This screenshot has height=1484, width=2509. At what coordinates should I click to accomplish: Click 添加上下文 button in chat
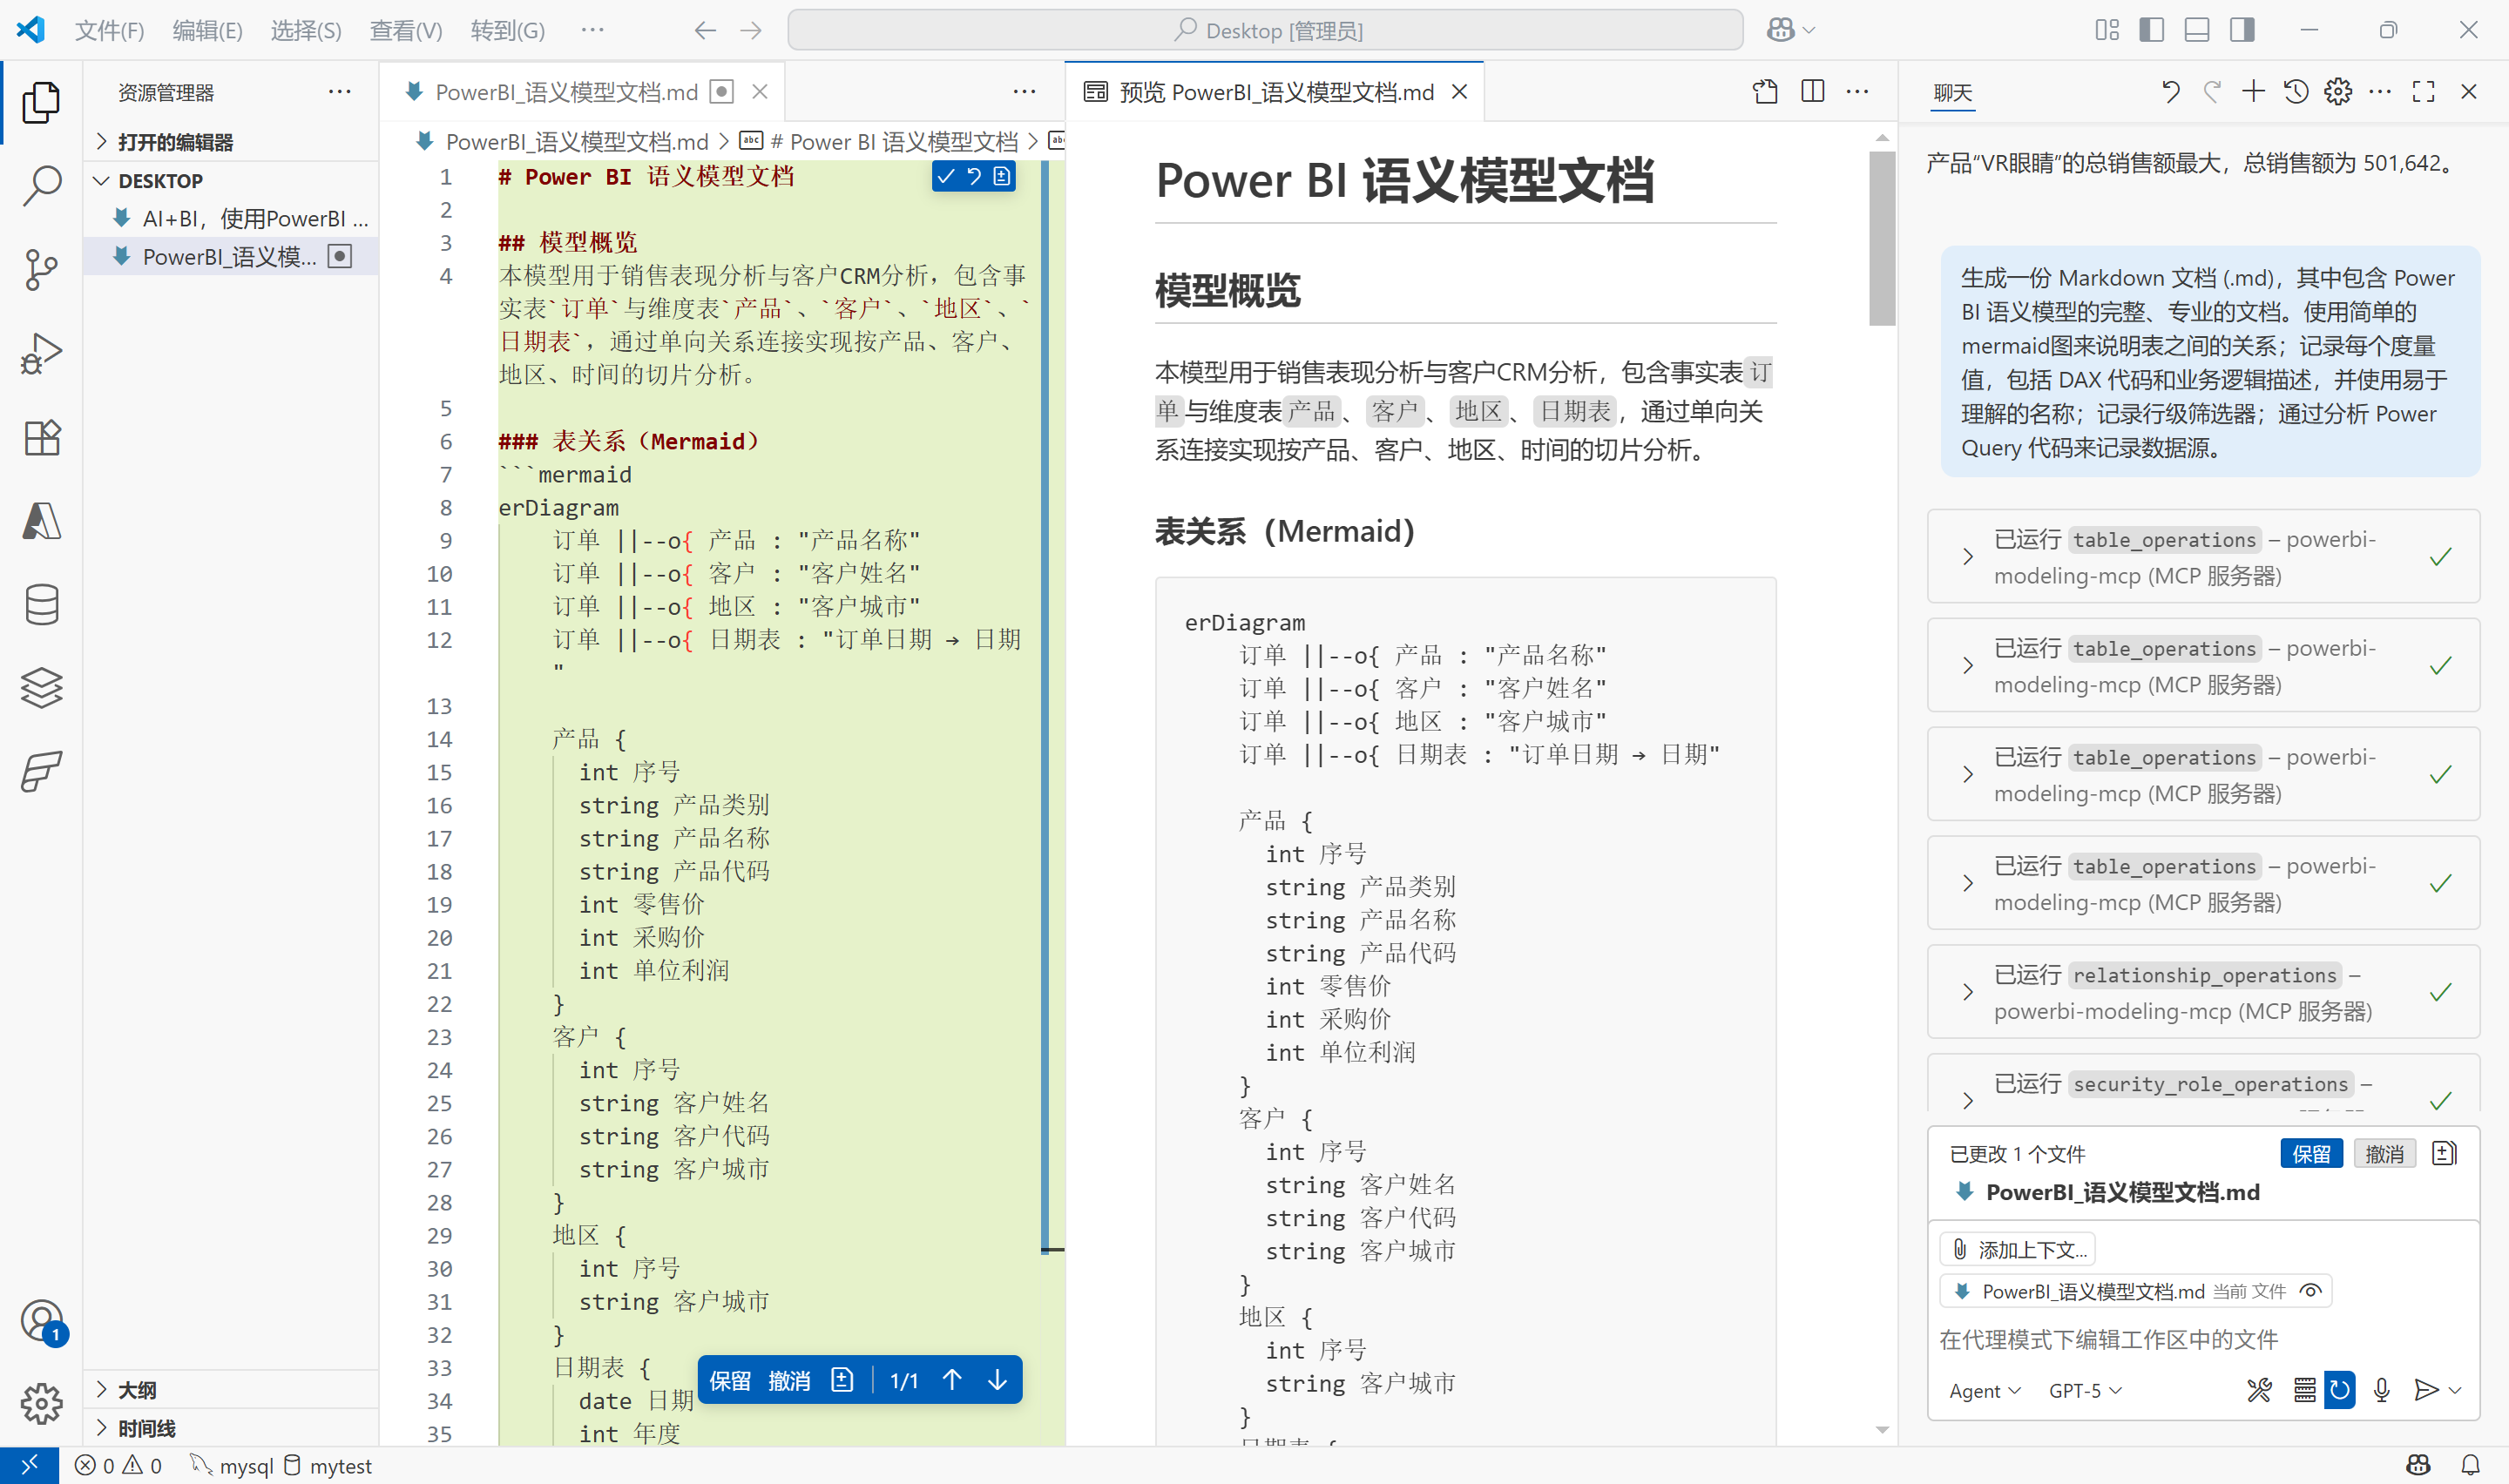[2019, 1249]
